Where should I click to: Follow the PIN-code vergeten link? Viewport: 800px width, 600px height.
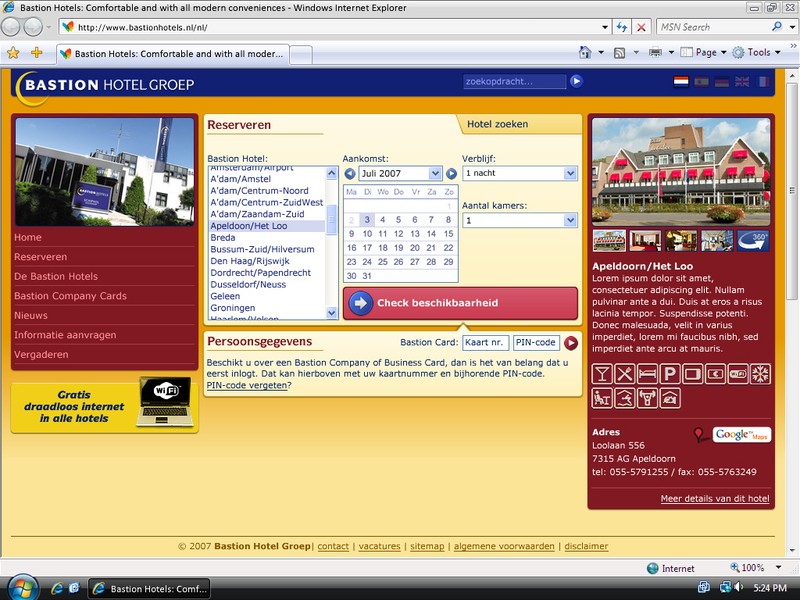point(246,385)
